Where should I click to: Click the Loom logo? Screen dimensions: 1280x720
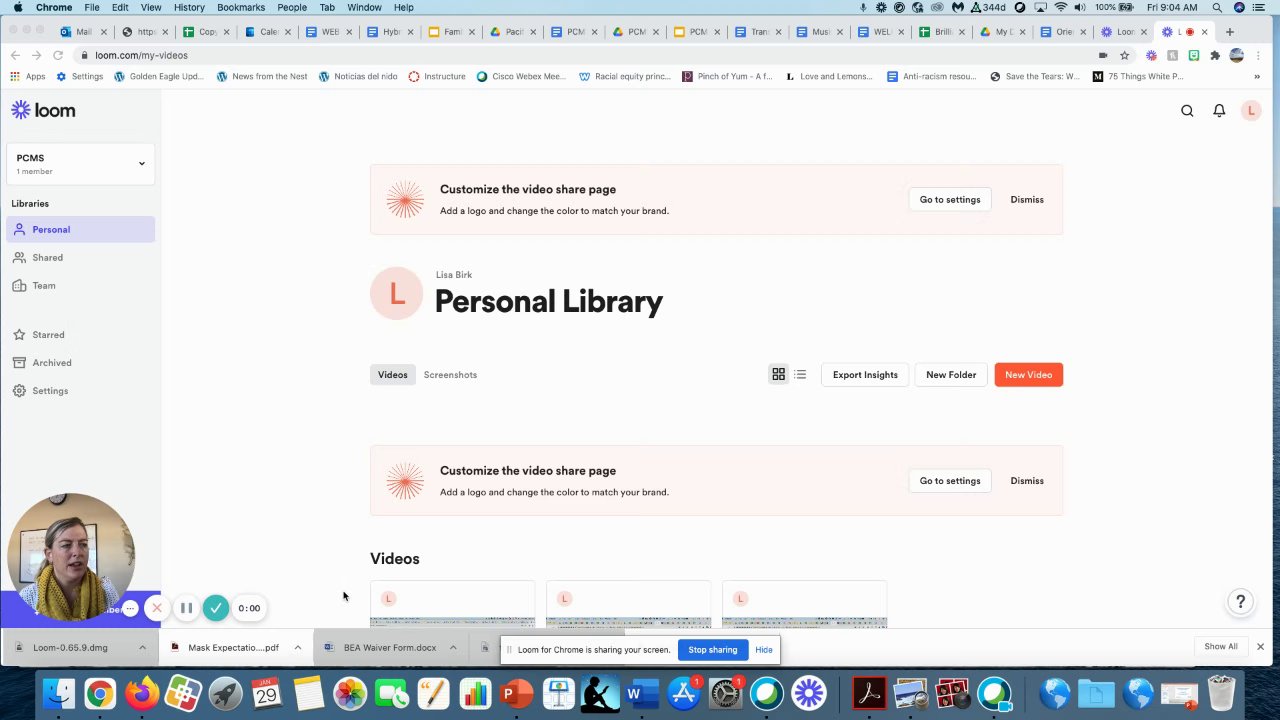point(43,110)
